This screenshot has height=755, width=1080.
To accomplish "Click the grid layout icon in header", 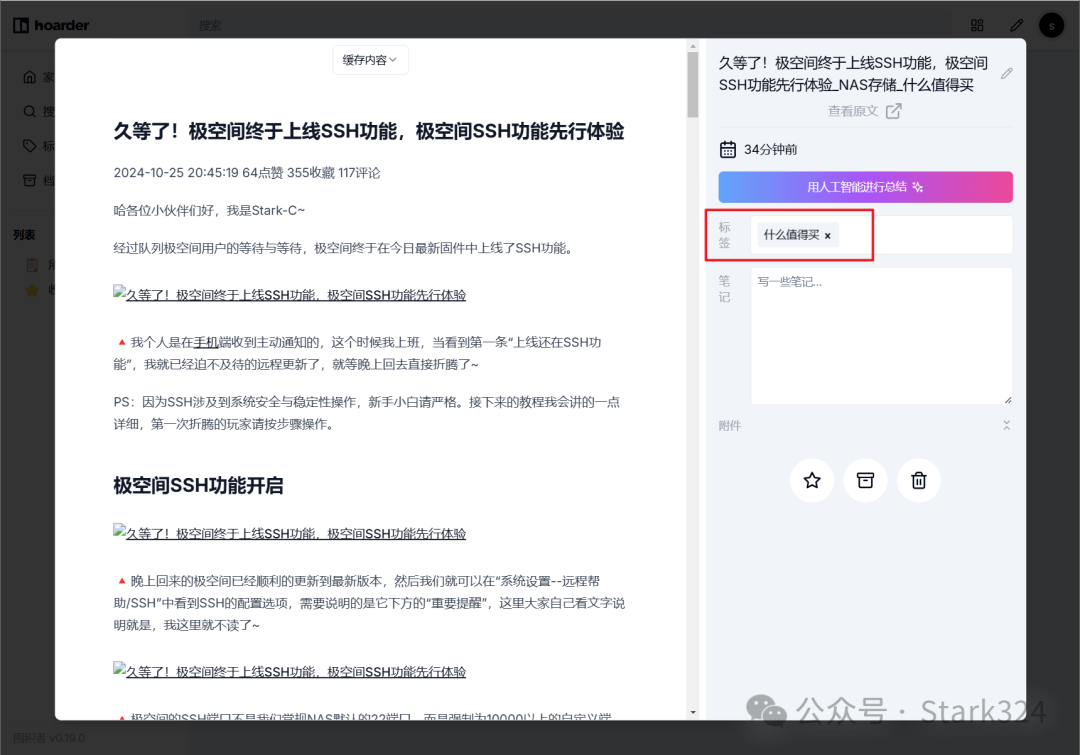I will pyautogui.click(x=977, y=25).
